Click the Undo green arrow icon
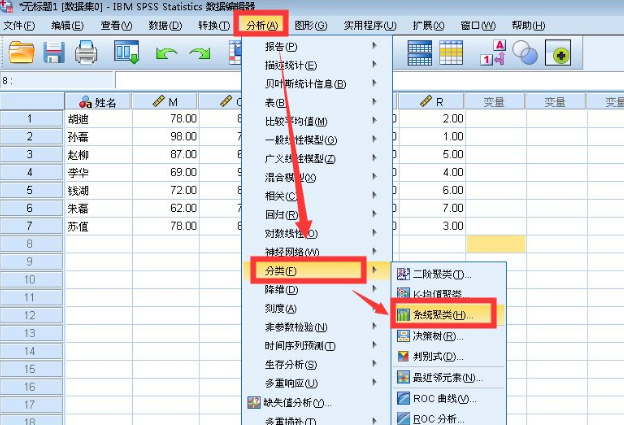Image resolution: width=624 pixels, height=425 pixels. (166, 53)
